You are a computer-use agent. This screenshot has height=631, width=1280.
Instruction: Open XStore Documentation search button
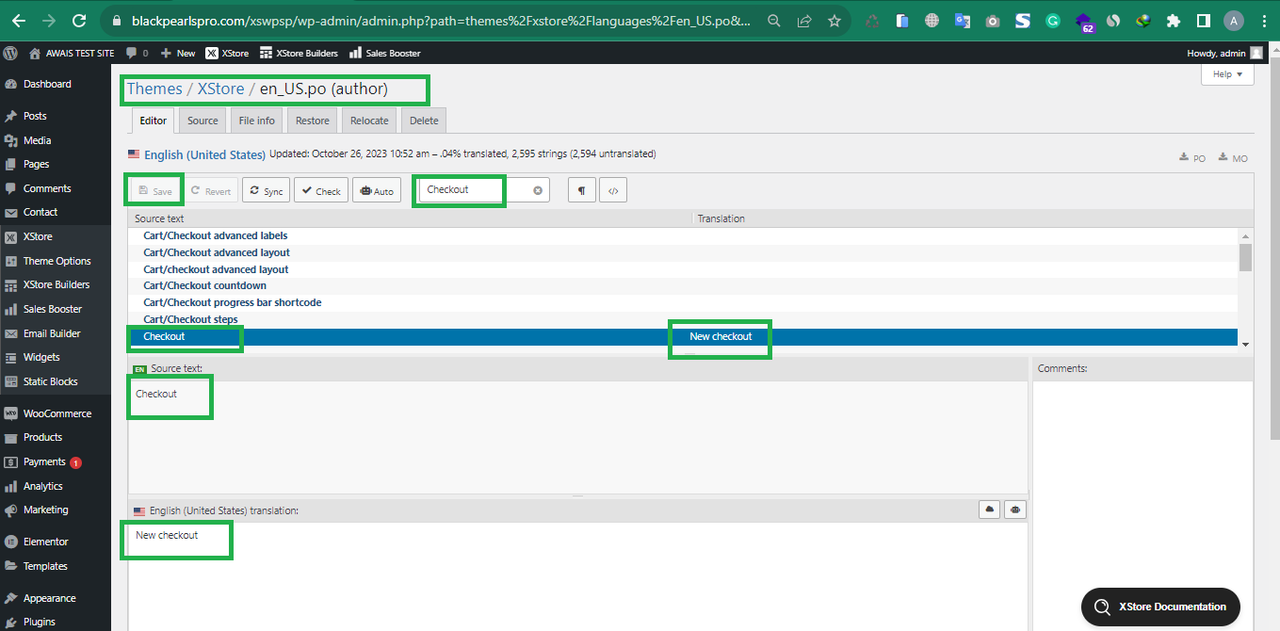(x=1160, y=606)
